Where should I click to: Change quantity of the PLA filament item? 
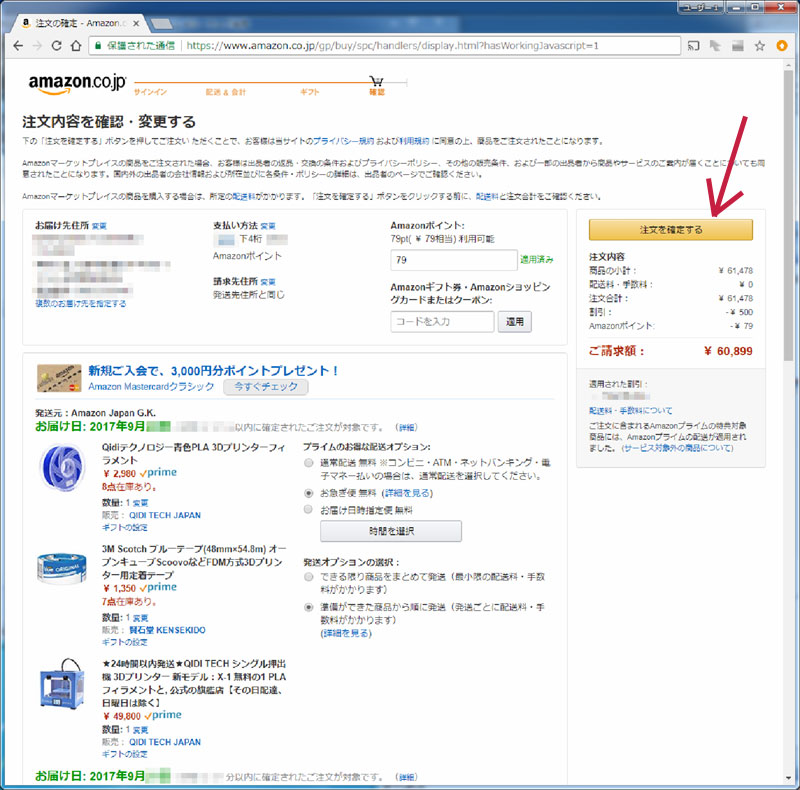[x=140, y=503]
